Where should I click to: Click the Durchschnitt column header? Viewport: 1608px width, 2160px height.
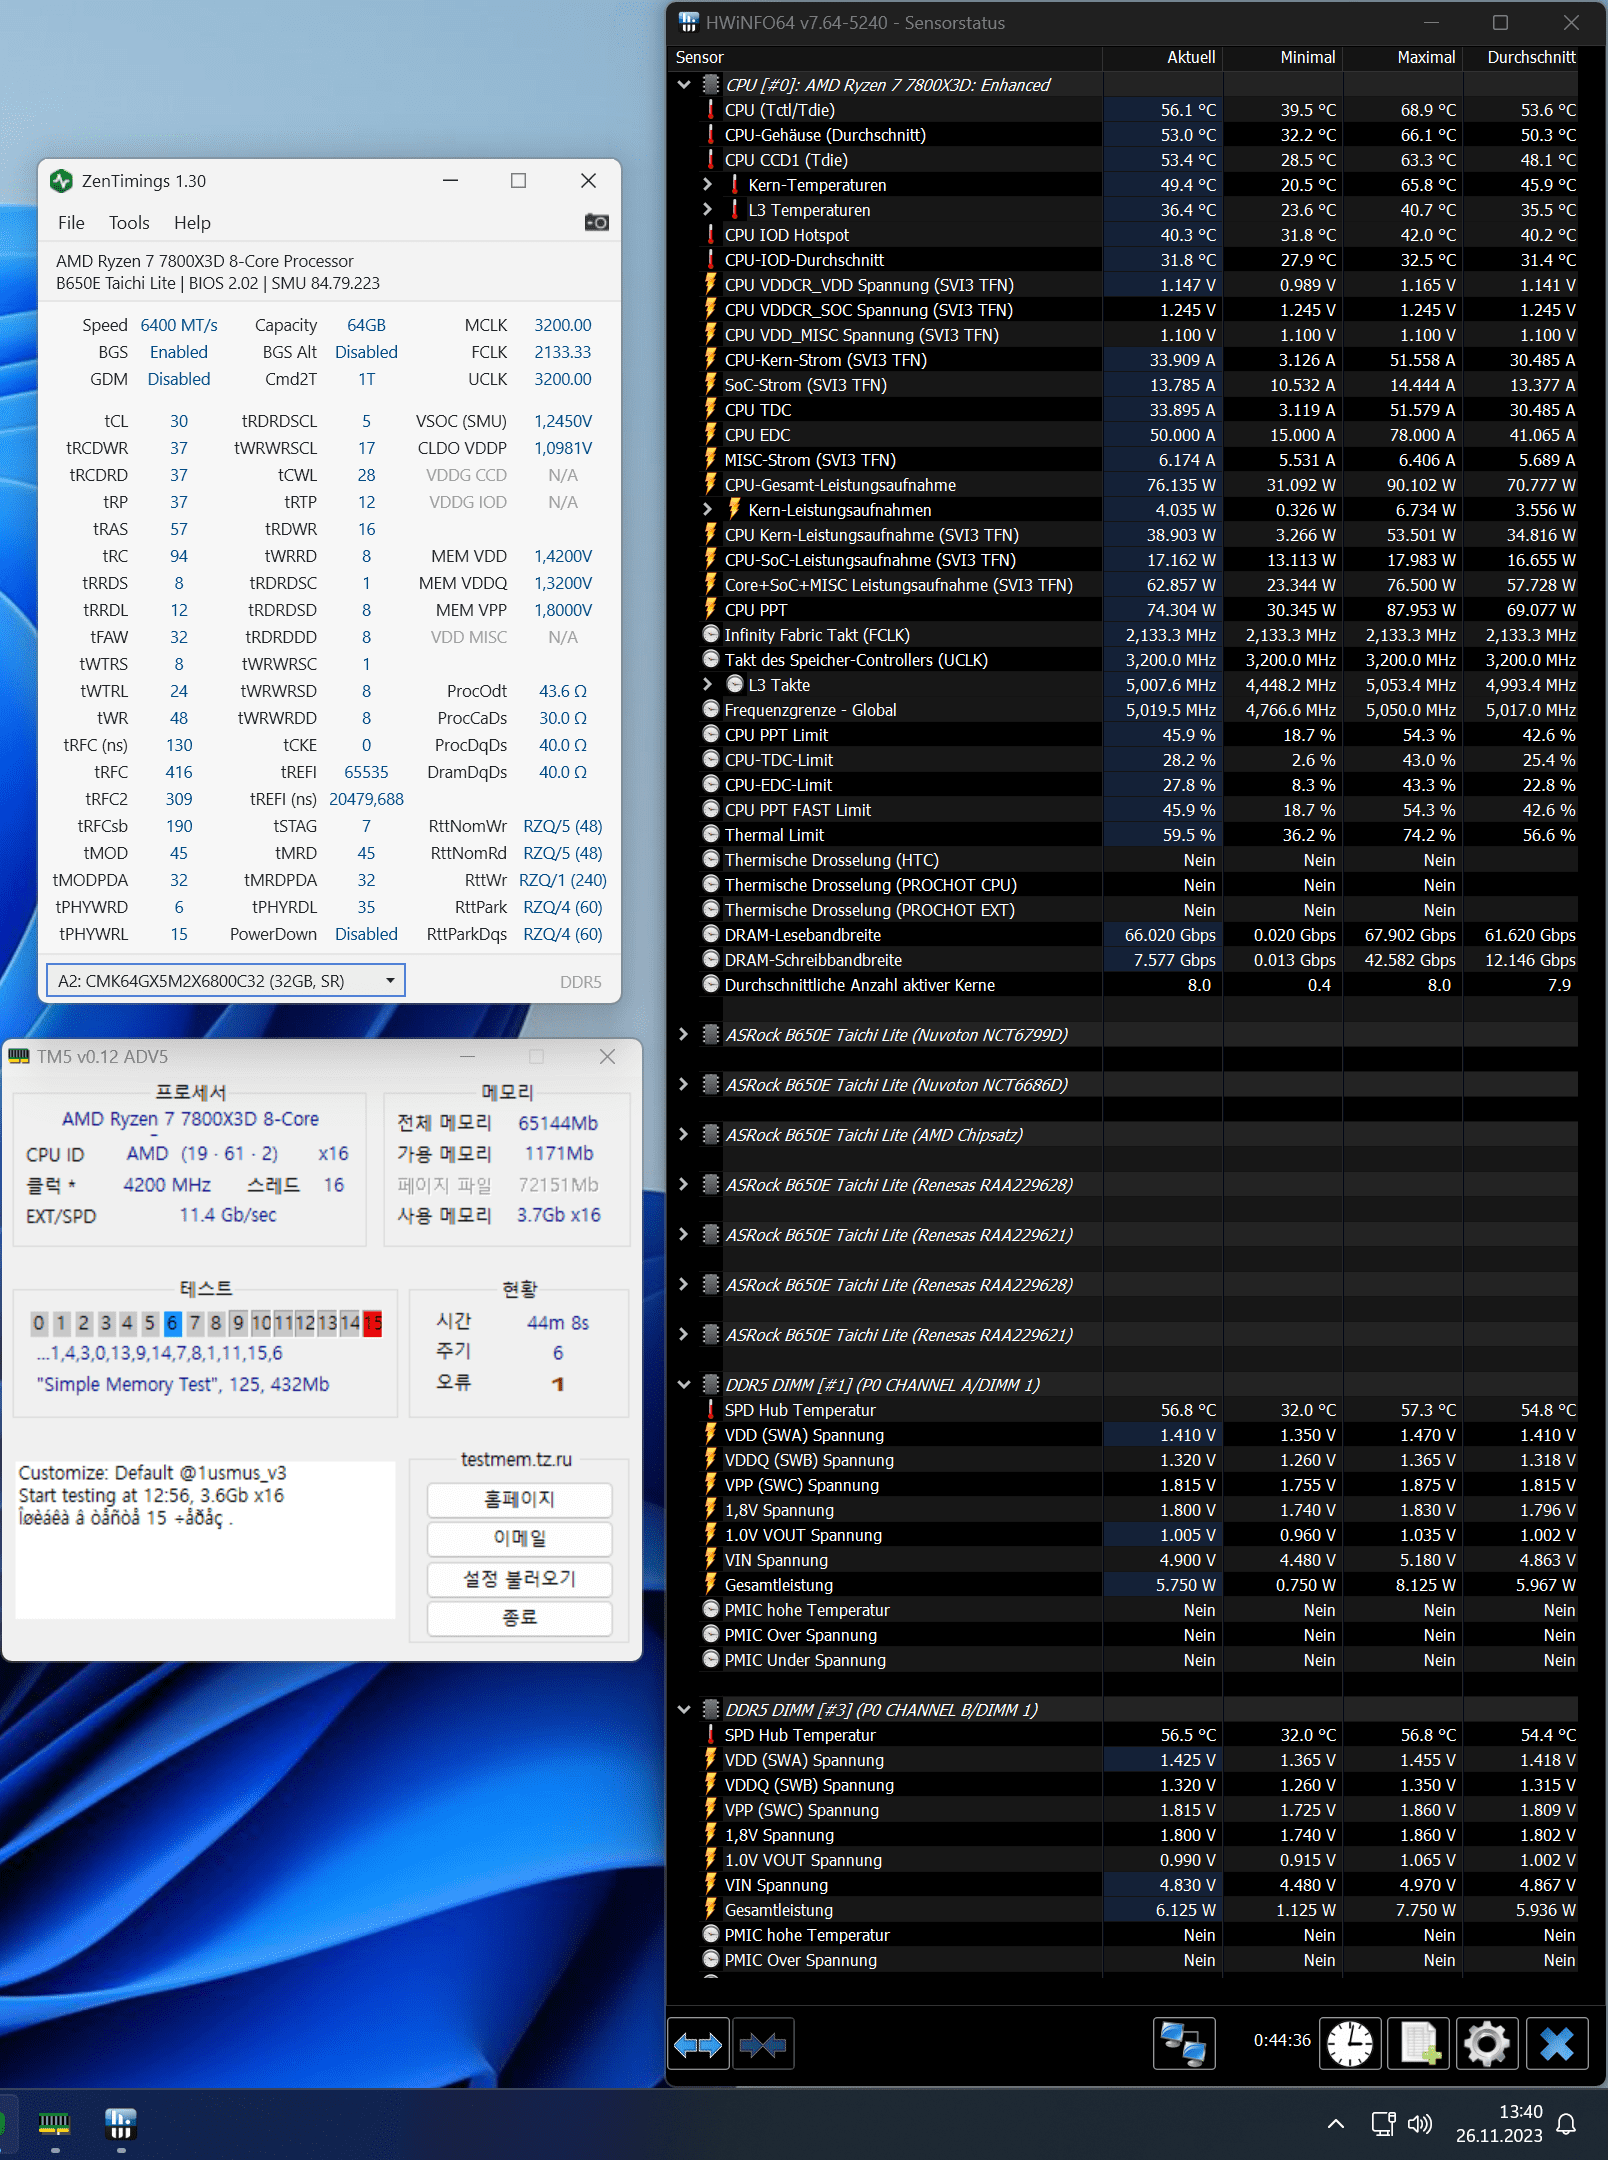coord(1522,58)
